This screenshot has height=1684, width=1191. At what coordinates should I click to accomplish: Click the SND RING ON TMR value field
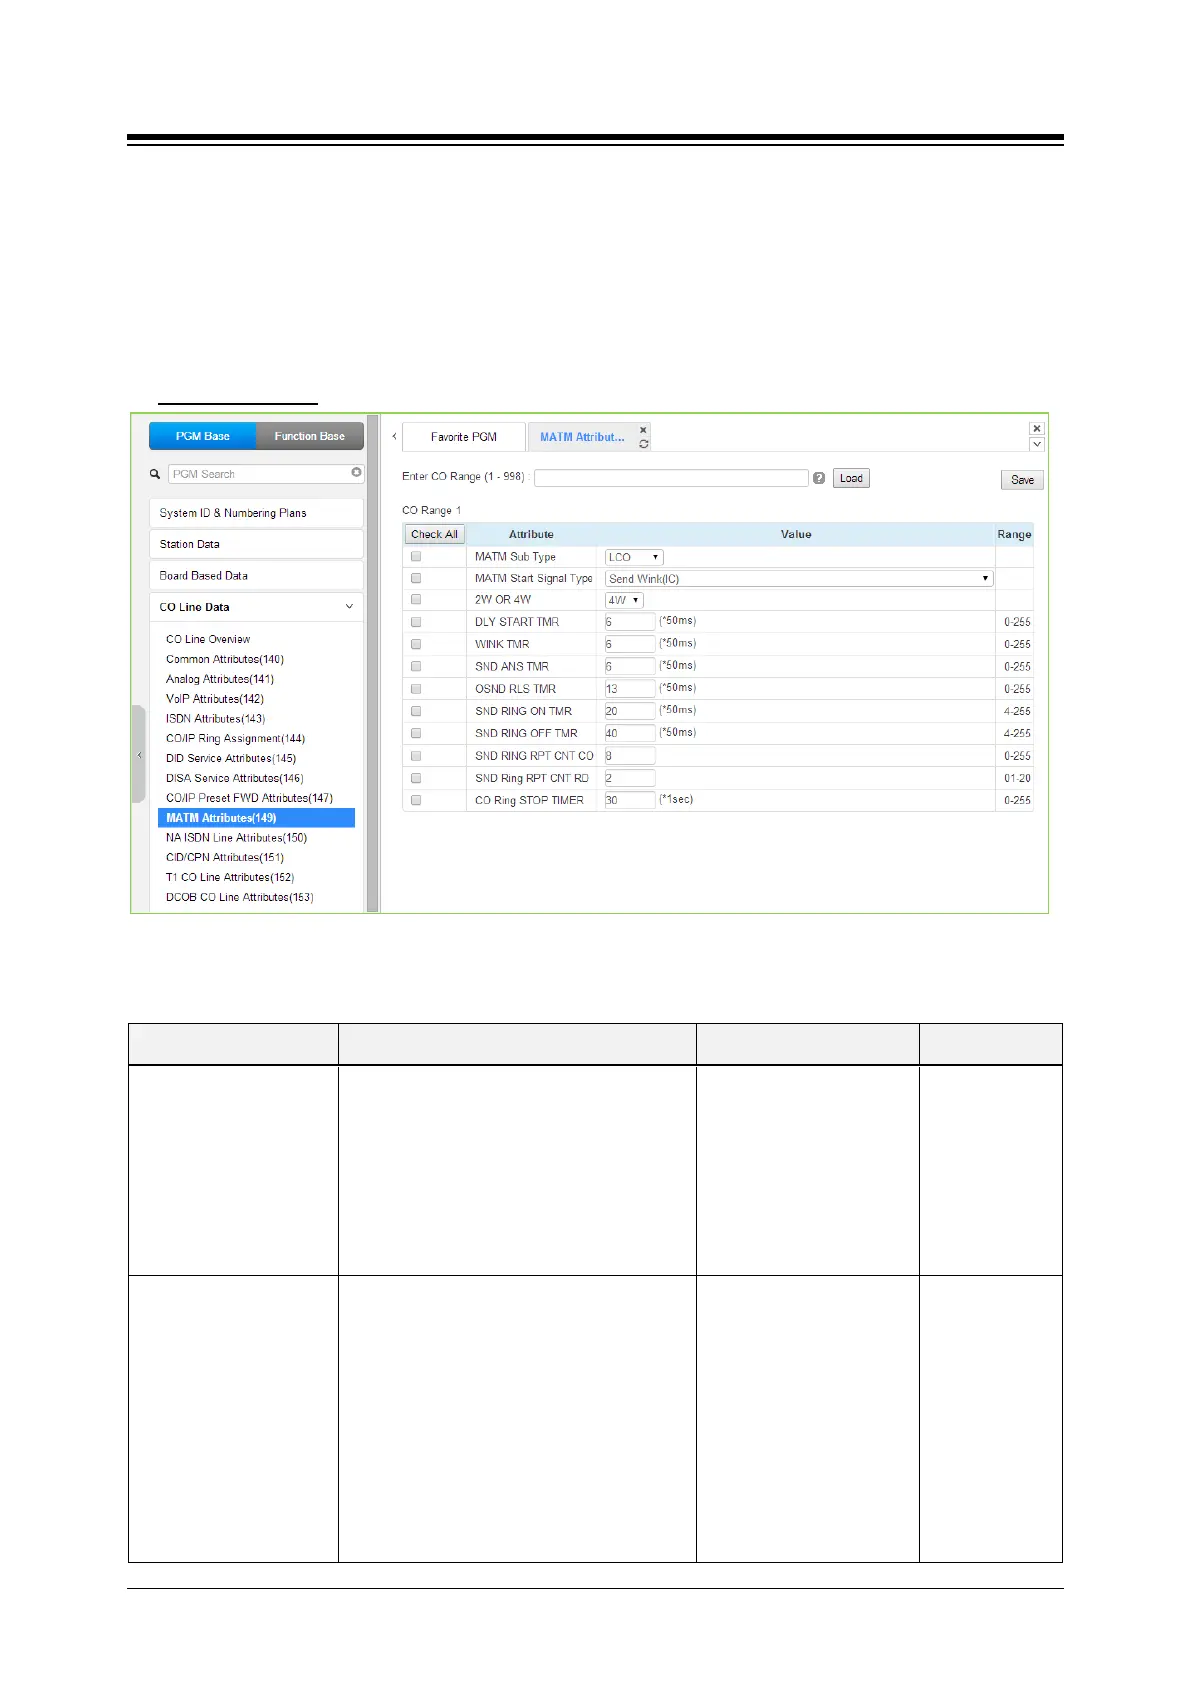630,711
